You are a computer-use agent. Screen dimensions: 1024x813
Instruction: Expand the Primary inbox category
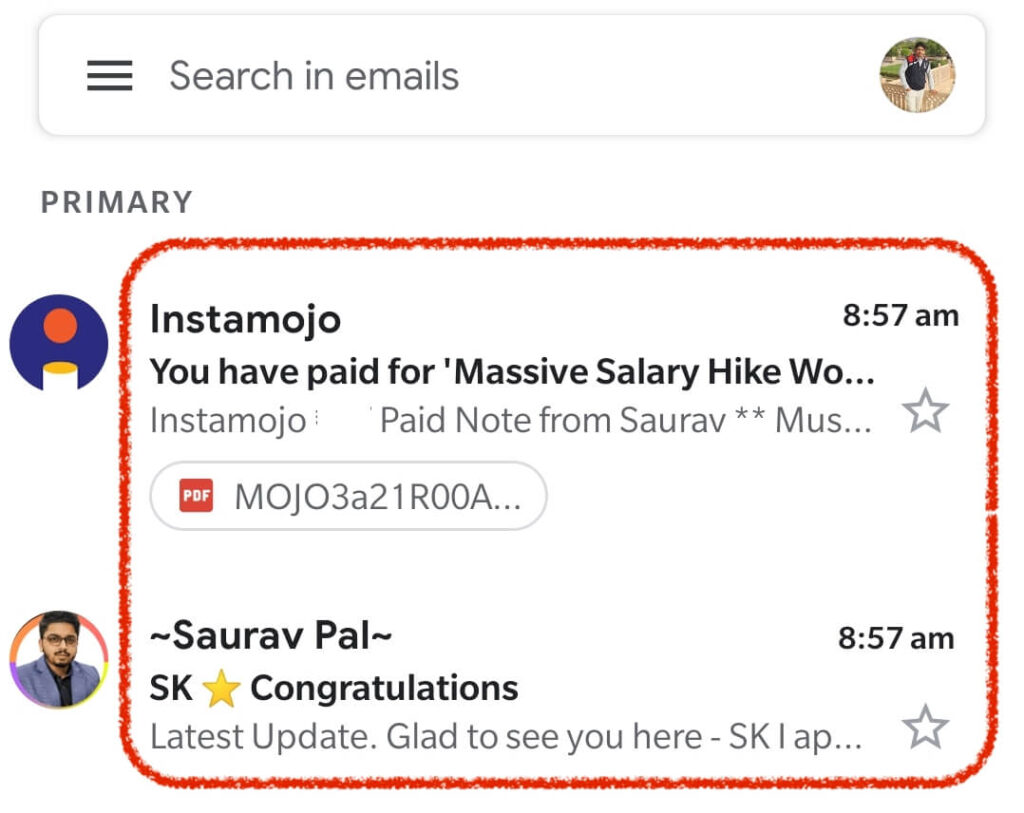click(x=118, y=202)
